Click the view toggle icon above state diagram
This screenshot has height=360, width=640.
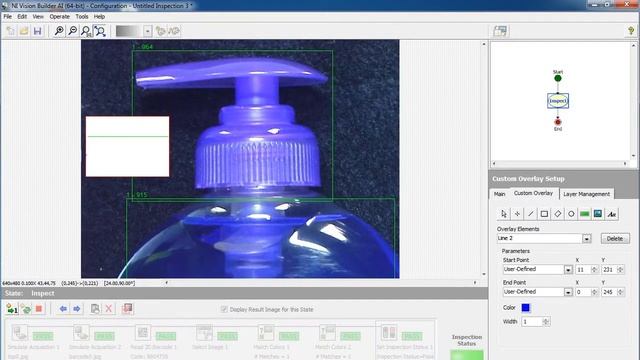500,31
